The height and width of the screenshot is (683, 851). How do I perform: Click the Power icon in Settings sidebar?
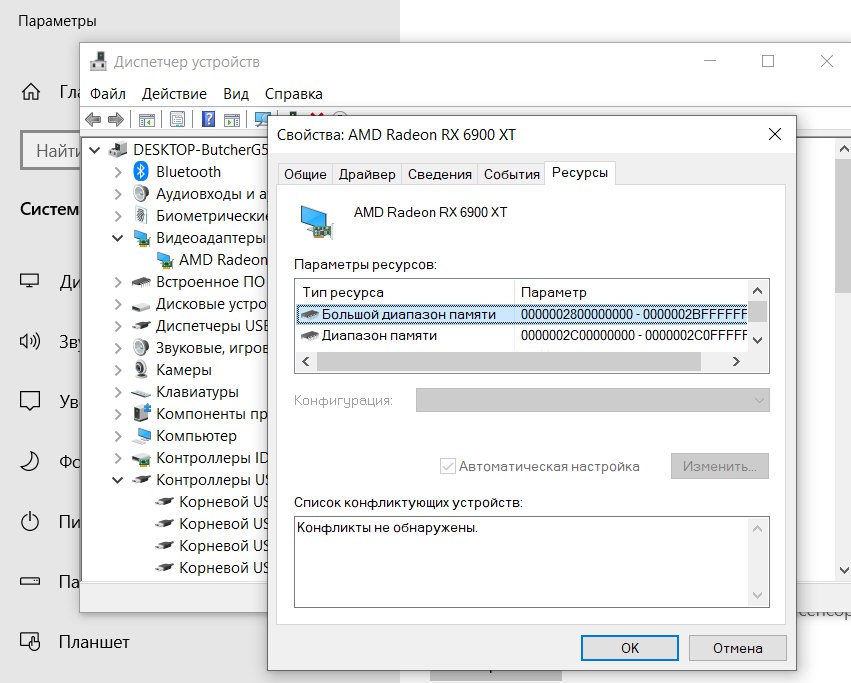pyautogui.click(x=30, y=521)
